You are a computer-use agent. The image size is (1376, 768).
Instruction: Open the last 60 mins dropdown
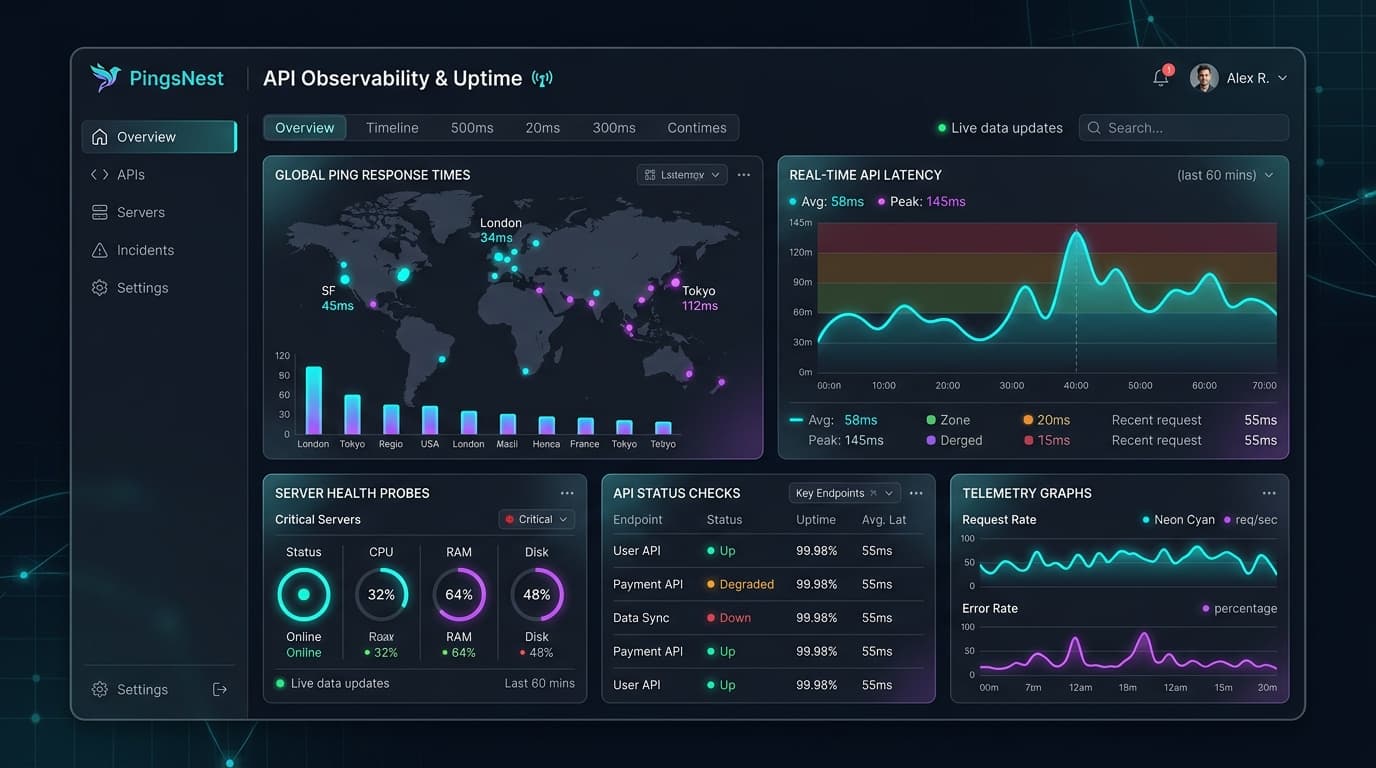(x=1226, y=175)
